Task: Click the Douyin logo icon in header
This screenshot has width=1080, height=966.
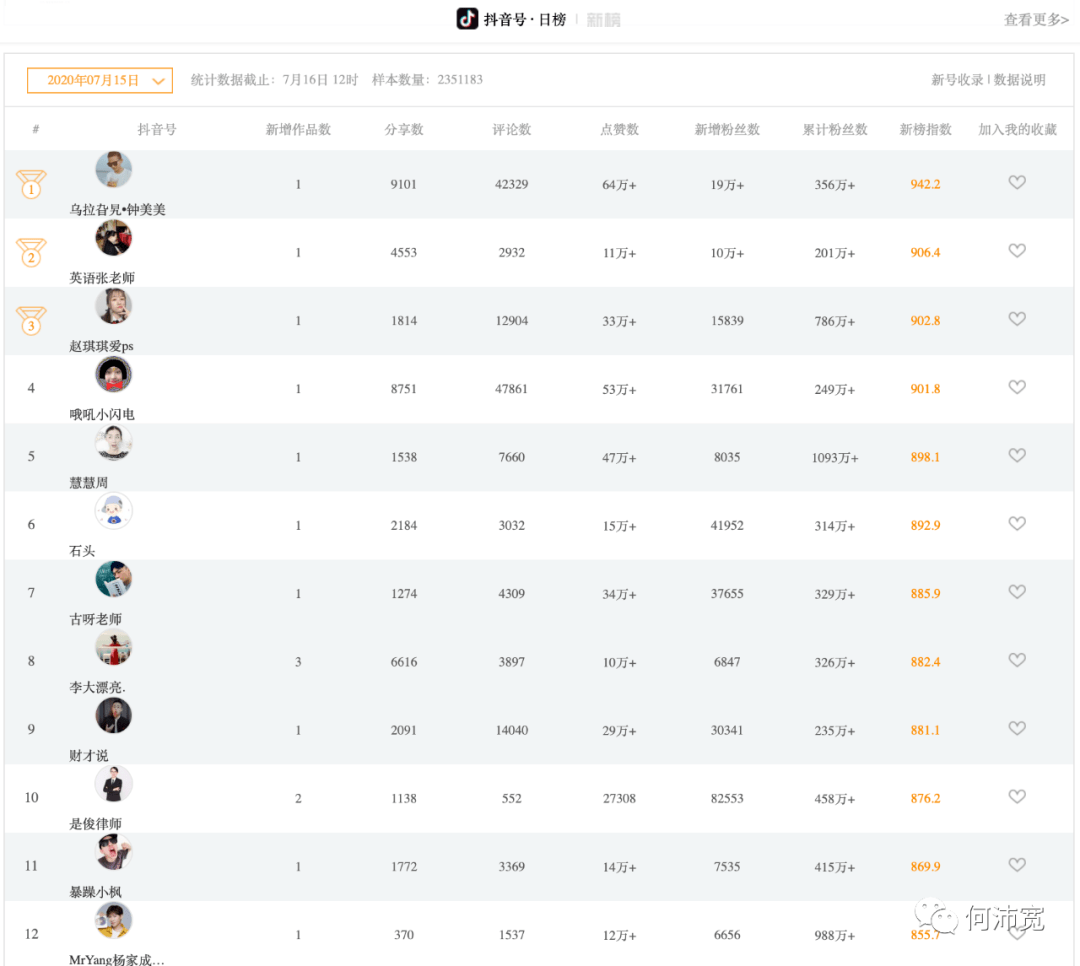Action: pyautogui.click(x=467, y=19)
